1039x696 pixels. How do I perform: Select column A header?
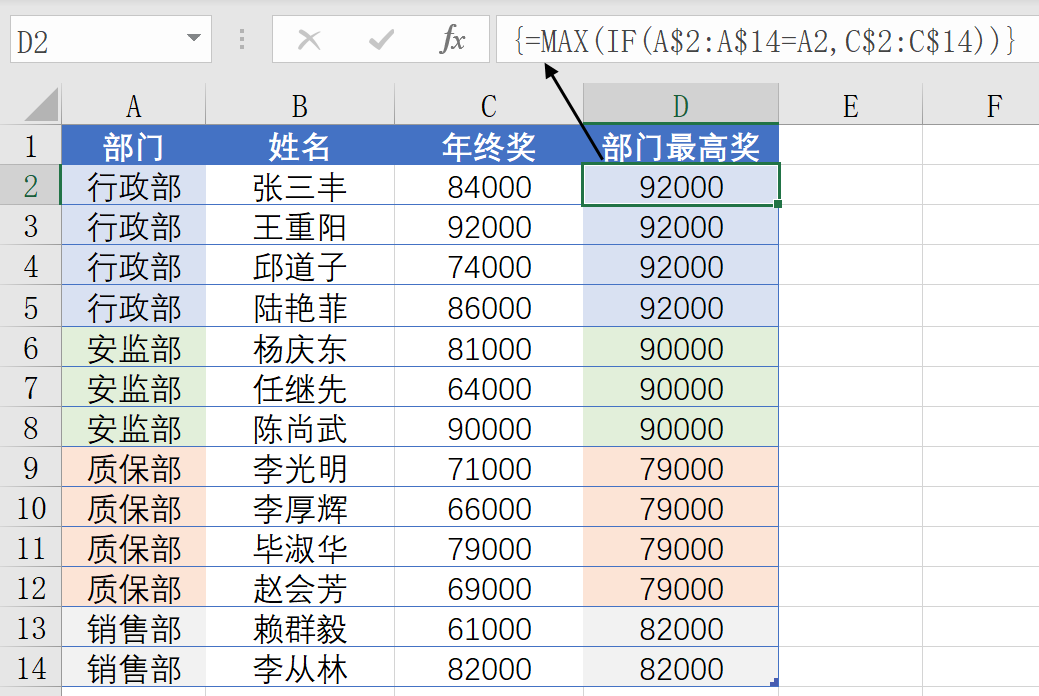(133, 105)
